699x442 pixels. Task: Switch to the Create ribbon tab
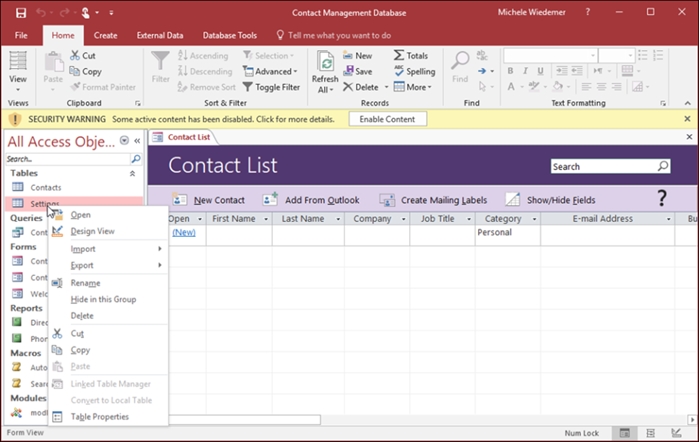(106, 35)
